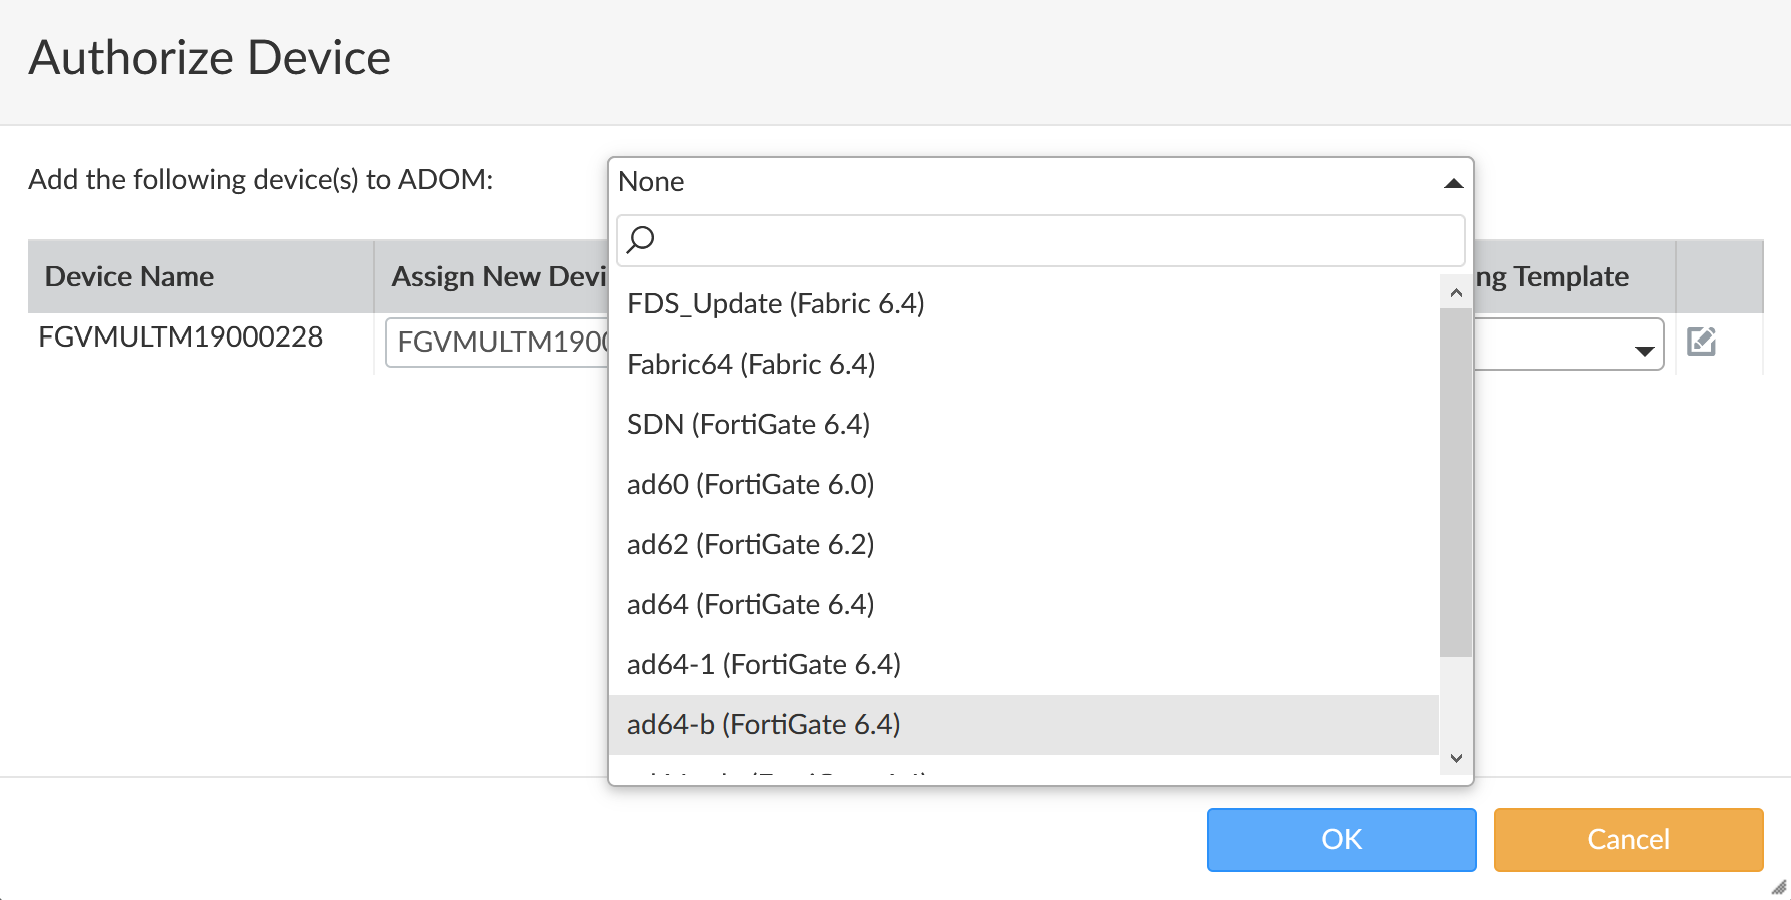Select ad60 (FortiGate 6.0) option
This screenshot has height=900, width=1791.
coord(1023,484)
